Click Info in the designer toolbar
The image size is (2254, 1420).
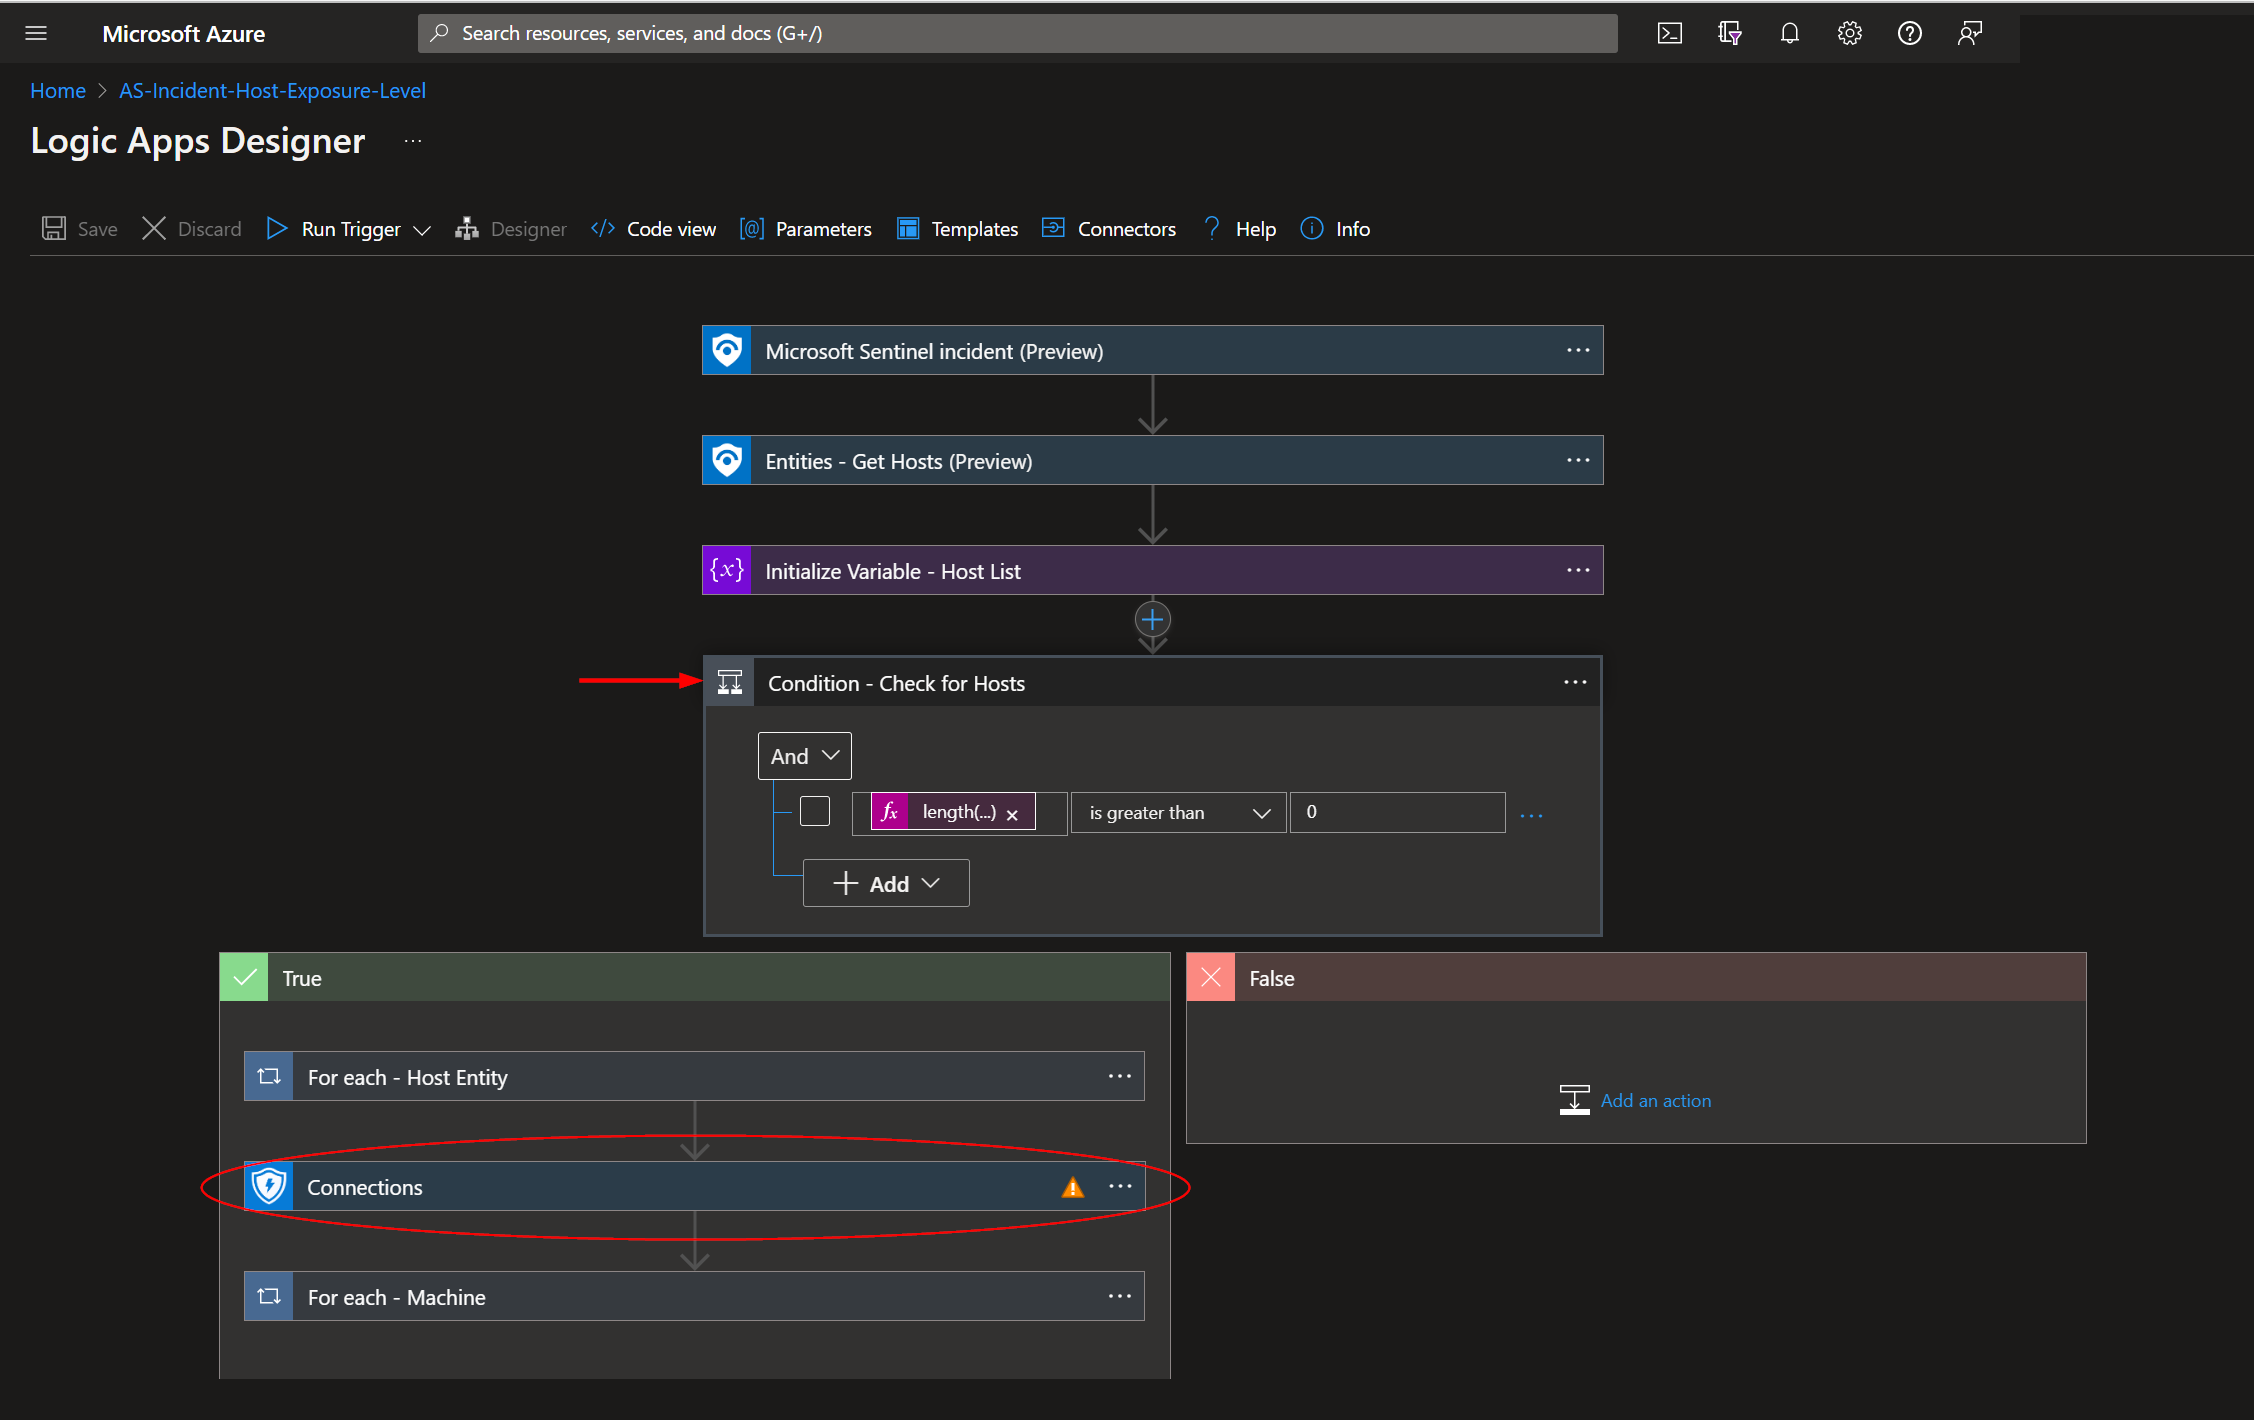[1335, 229]
